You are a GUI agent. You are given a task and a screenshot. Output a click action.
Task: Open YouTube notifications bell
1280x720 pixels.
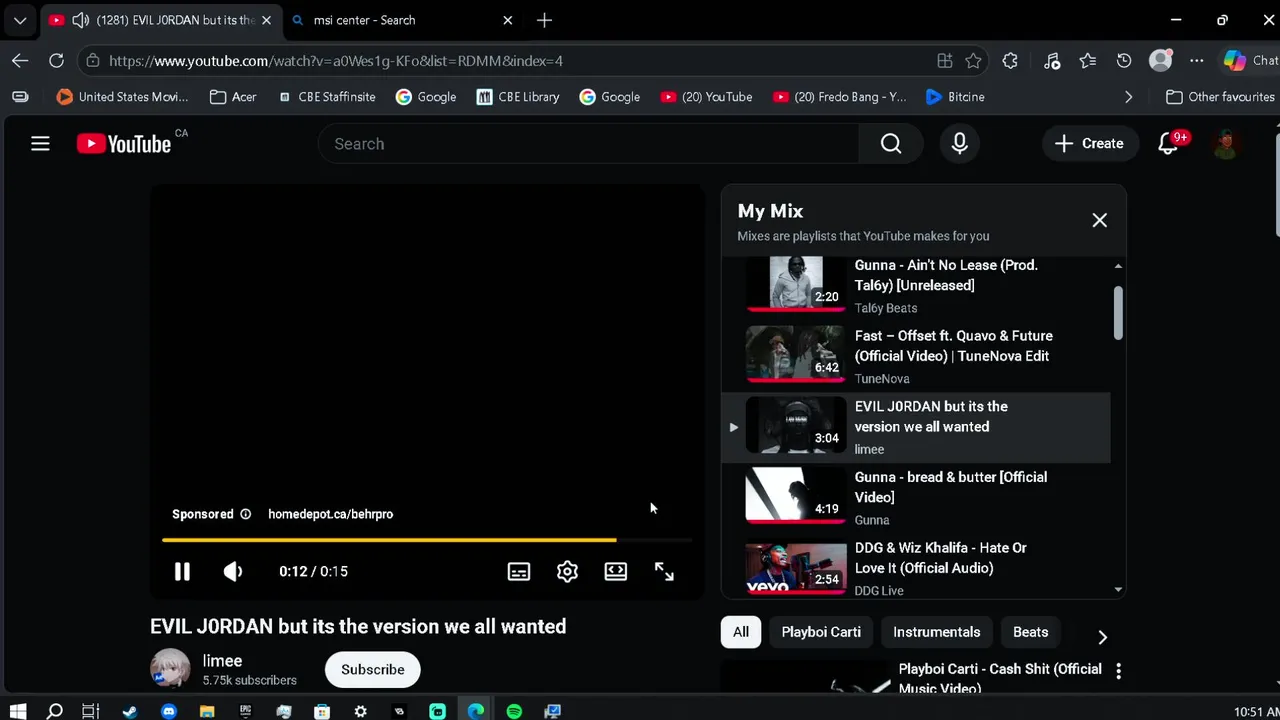[1168, 144]
